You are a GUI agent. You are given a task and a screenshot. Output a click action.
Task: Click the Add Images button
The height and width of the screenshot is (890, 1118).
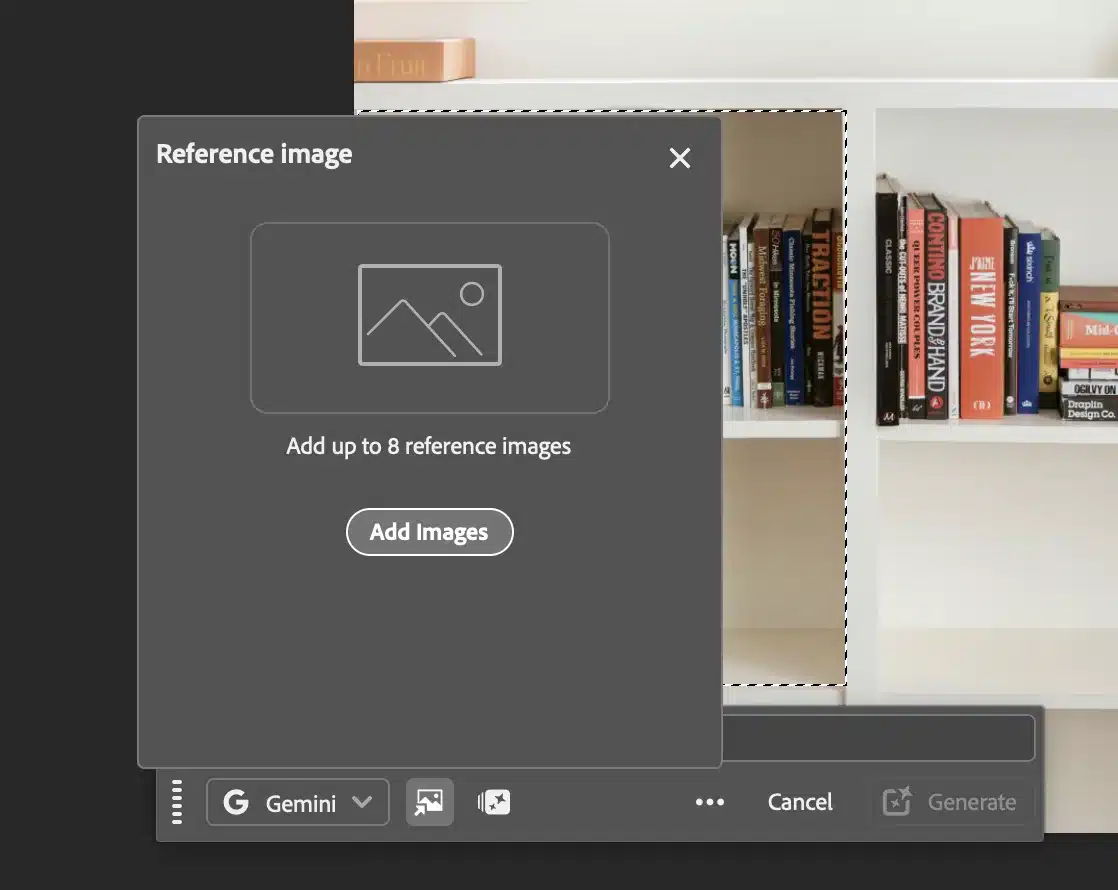click(429, 532)
